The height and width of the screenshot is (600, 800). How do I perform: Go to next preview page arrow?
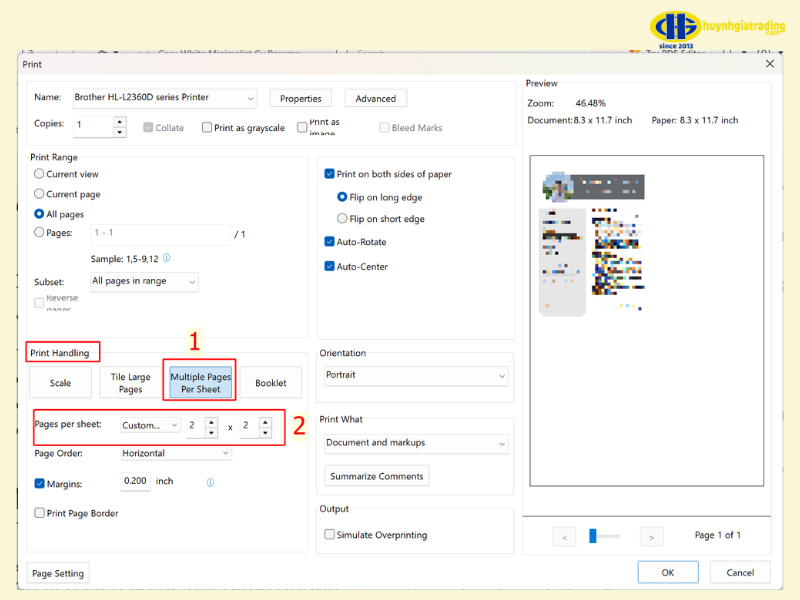(651, 537)
